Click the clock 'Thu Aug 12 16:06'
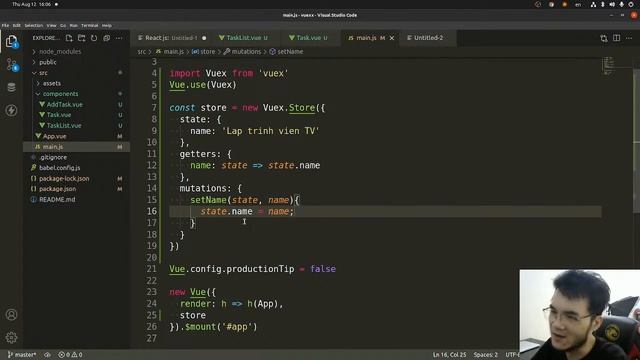The image size is (640, 360). (x=31, y=4)
